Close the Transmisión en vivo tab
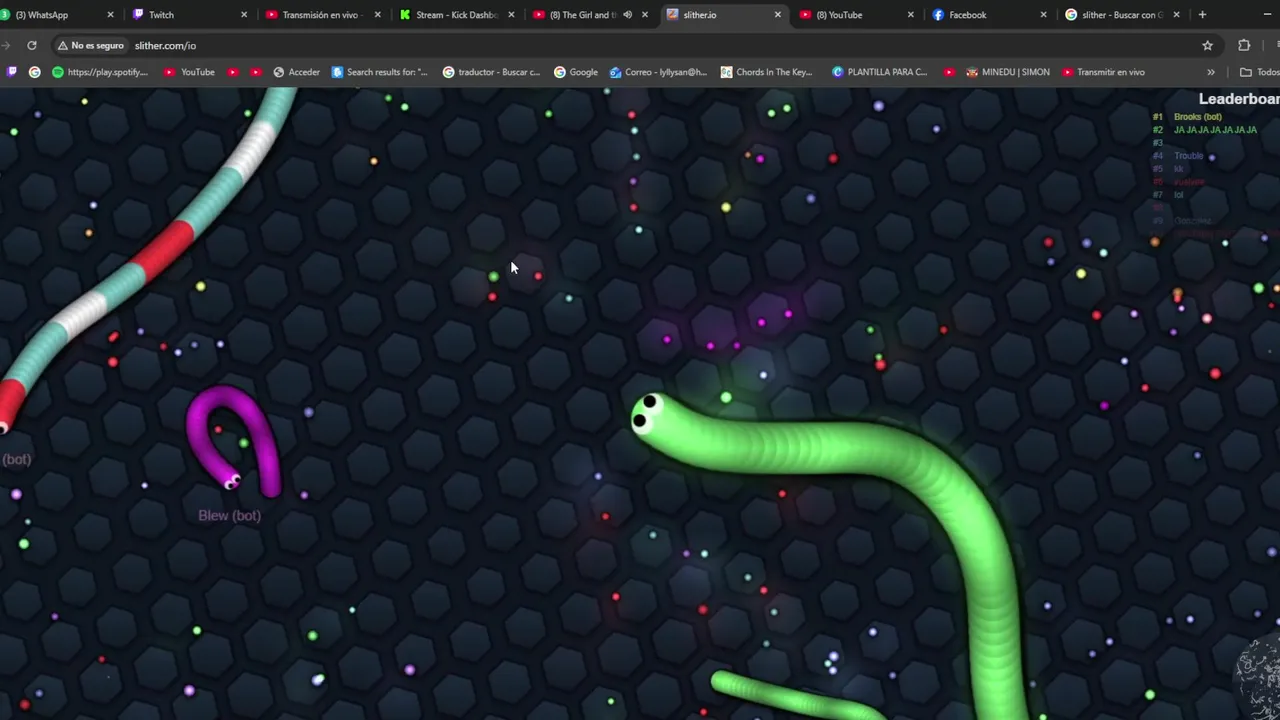This screenshot has height=720, width=1280. (377, 15)
